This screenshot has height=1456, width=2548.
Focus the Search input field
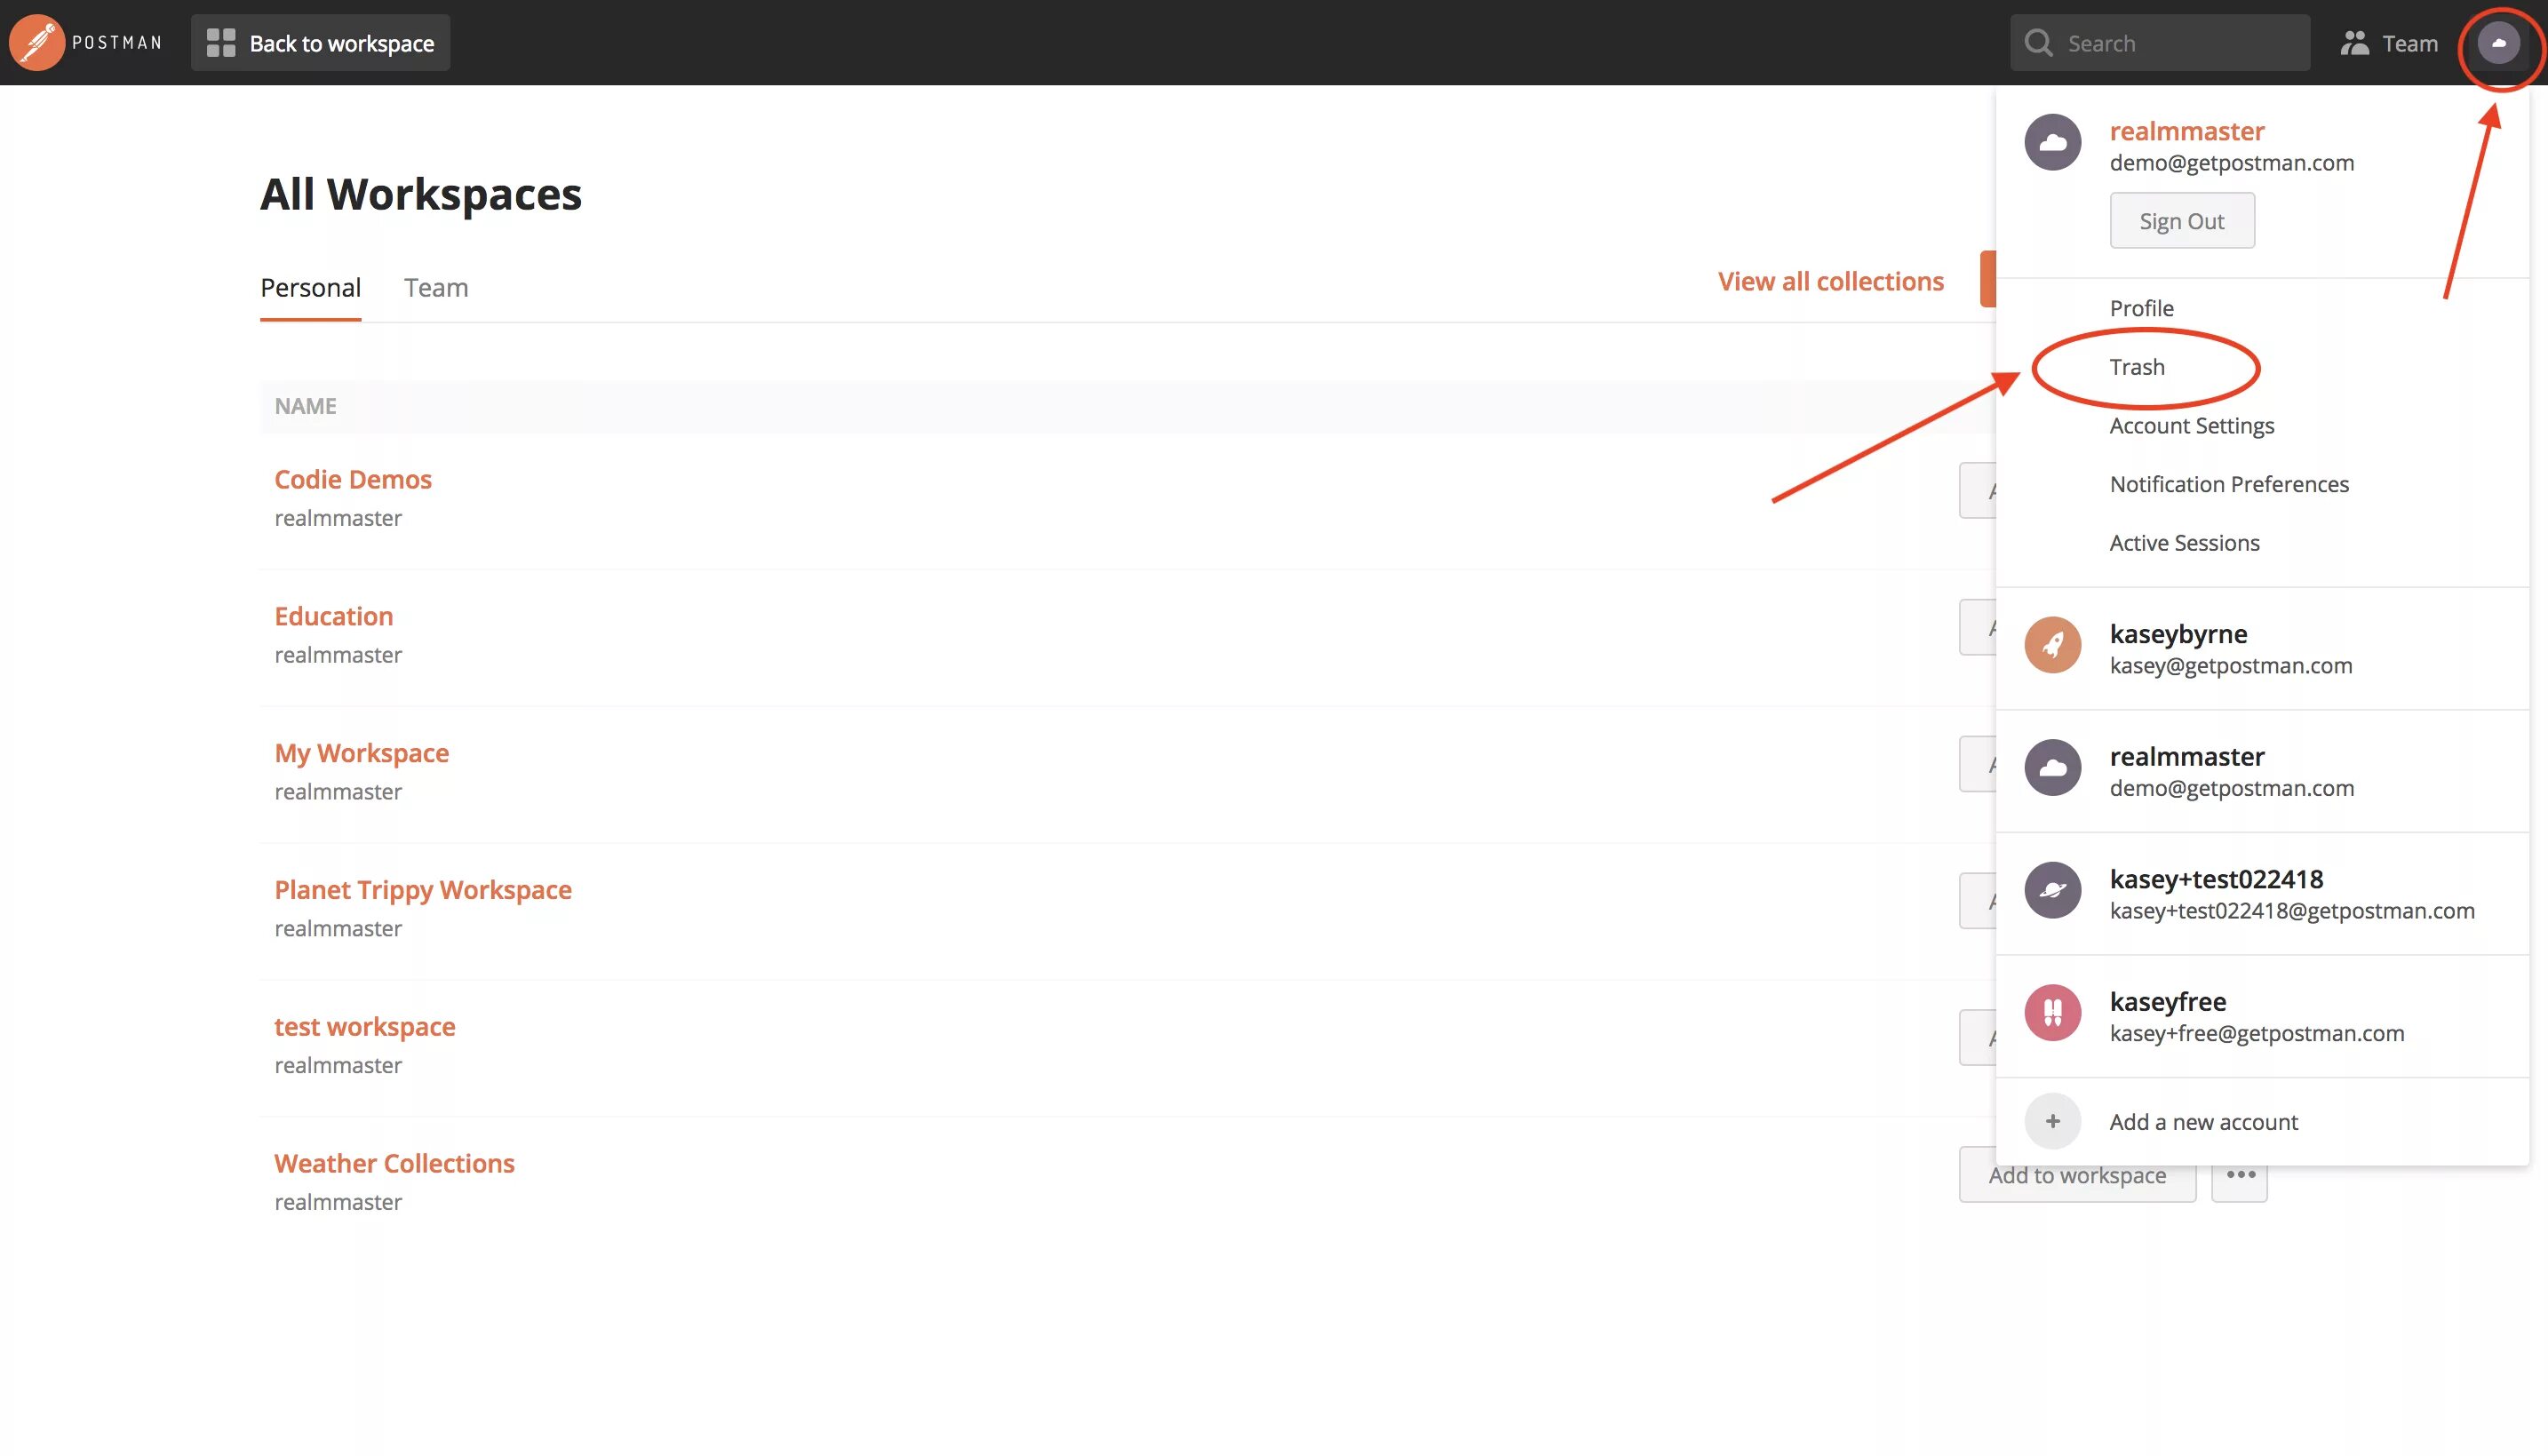point(2160,43)
